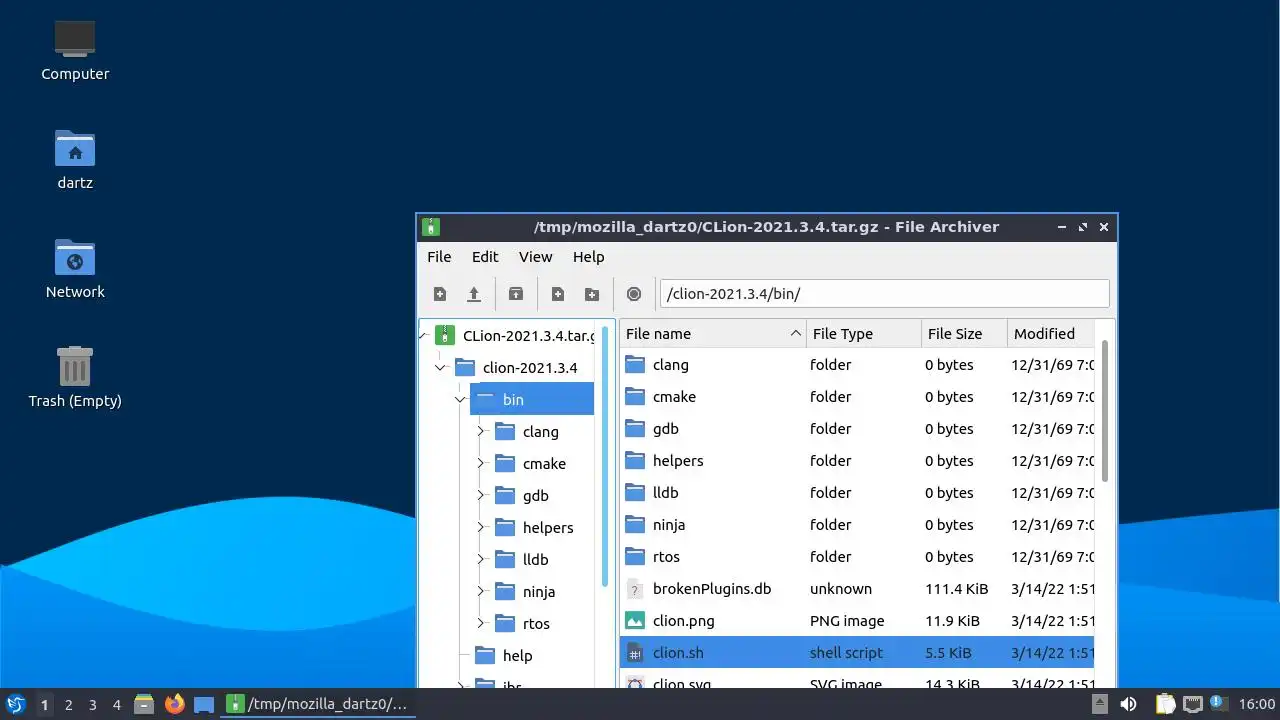Screen dimensions: 1280x720
Task: Click the Open archive toolbar icon
Action: tap(474, 294)
